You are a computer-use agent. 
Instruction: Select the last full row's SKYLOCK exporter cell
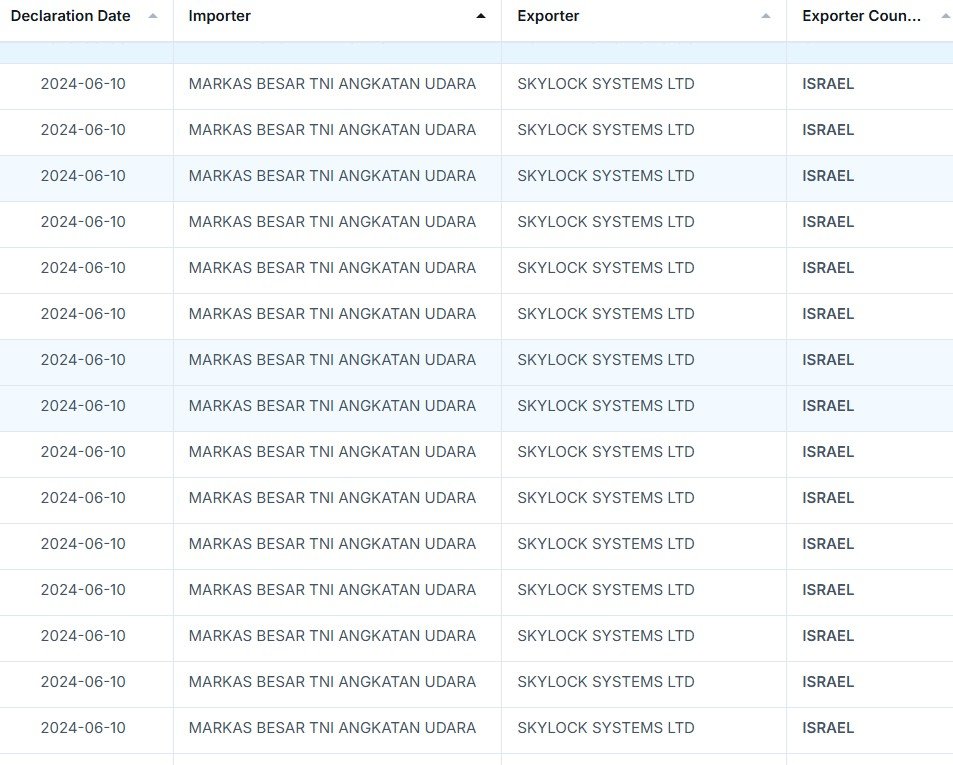tap(605, 728)
